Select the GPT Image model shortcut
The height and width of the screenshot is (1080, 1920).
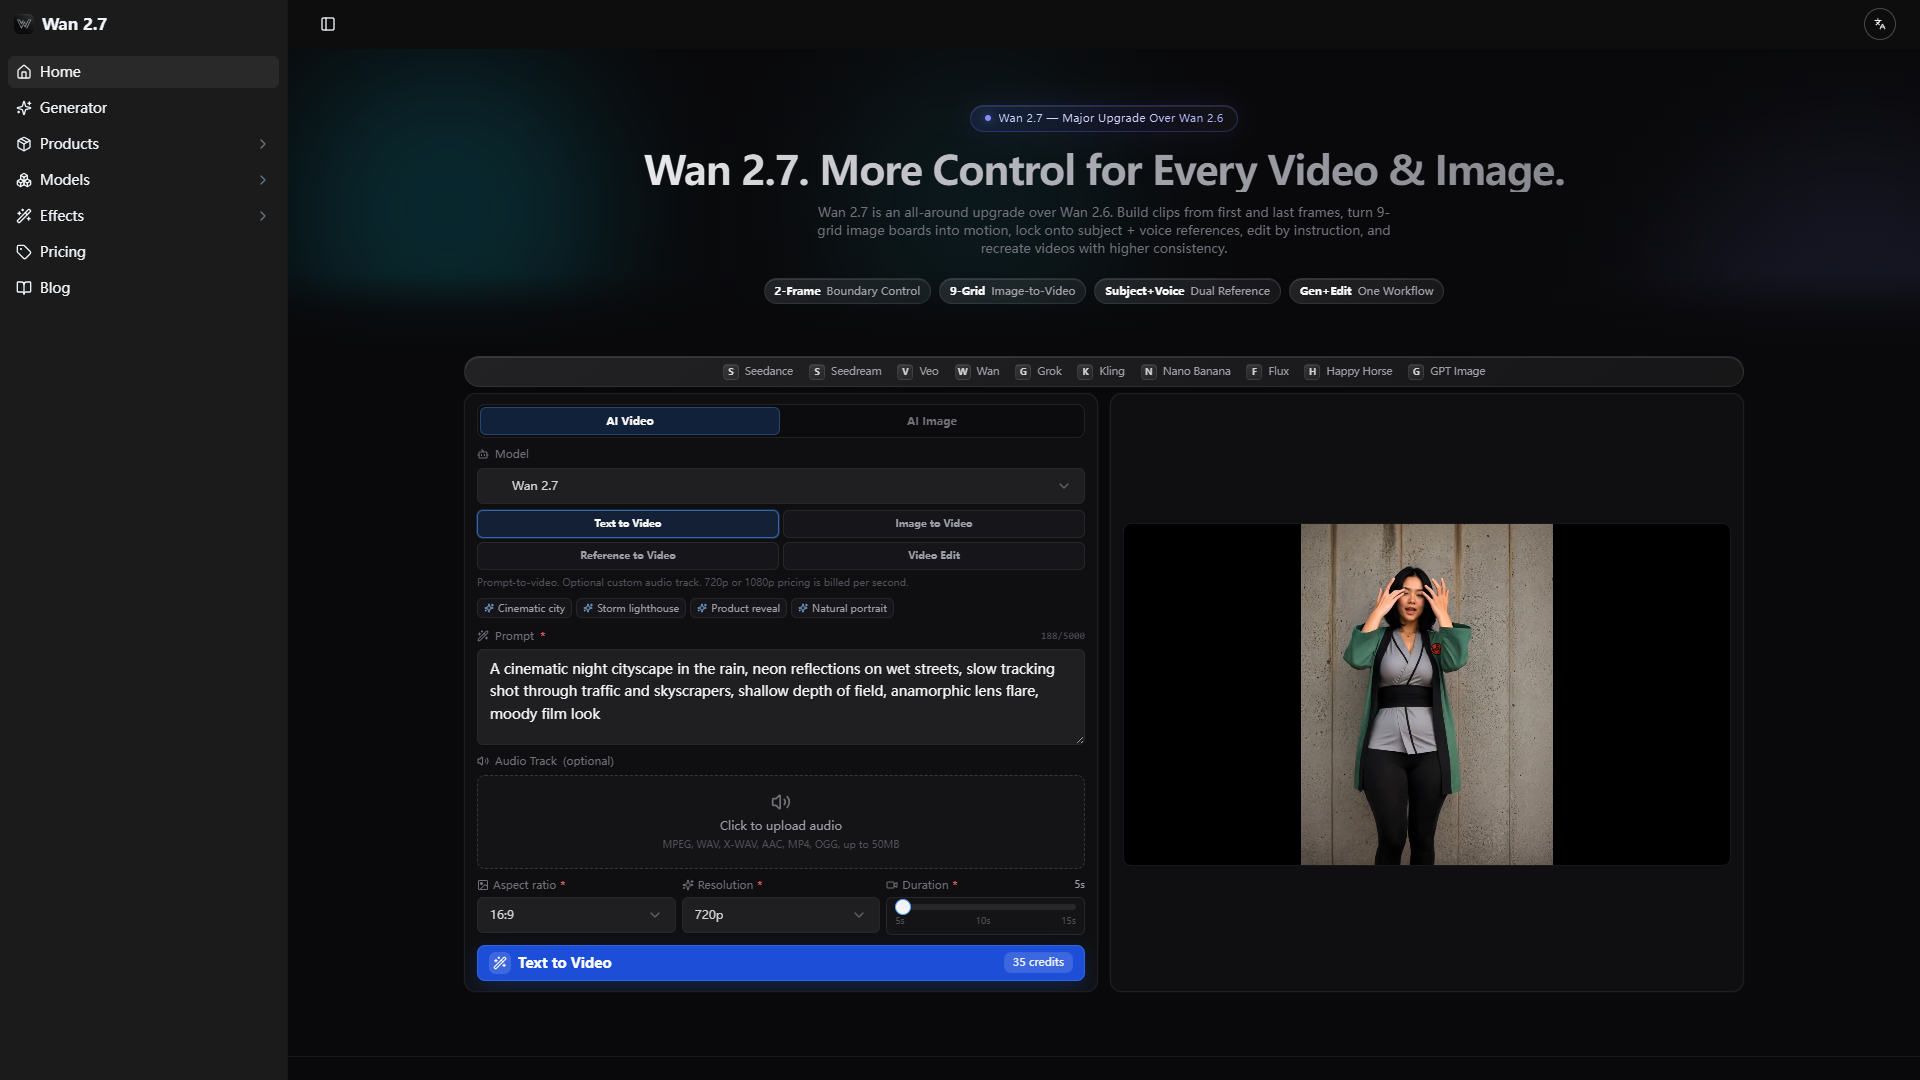point(1447,371)
